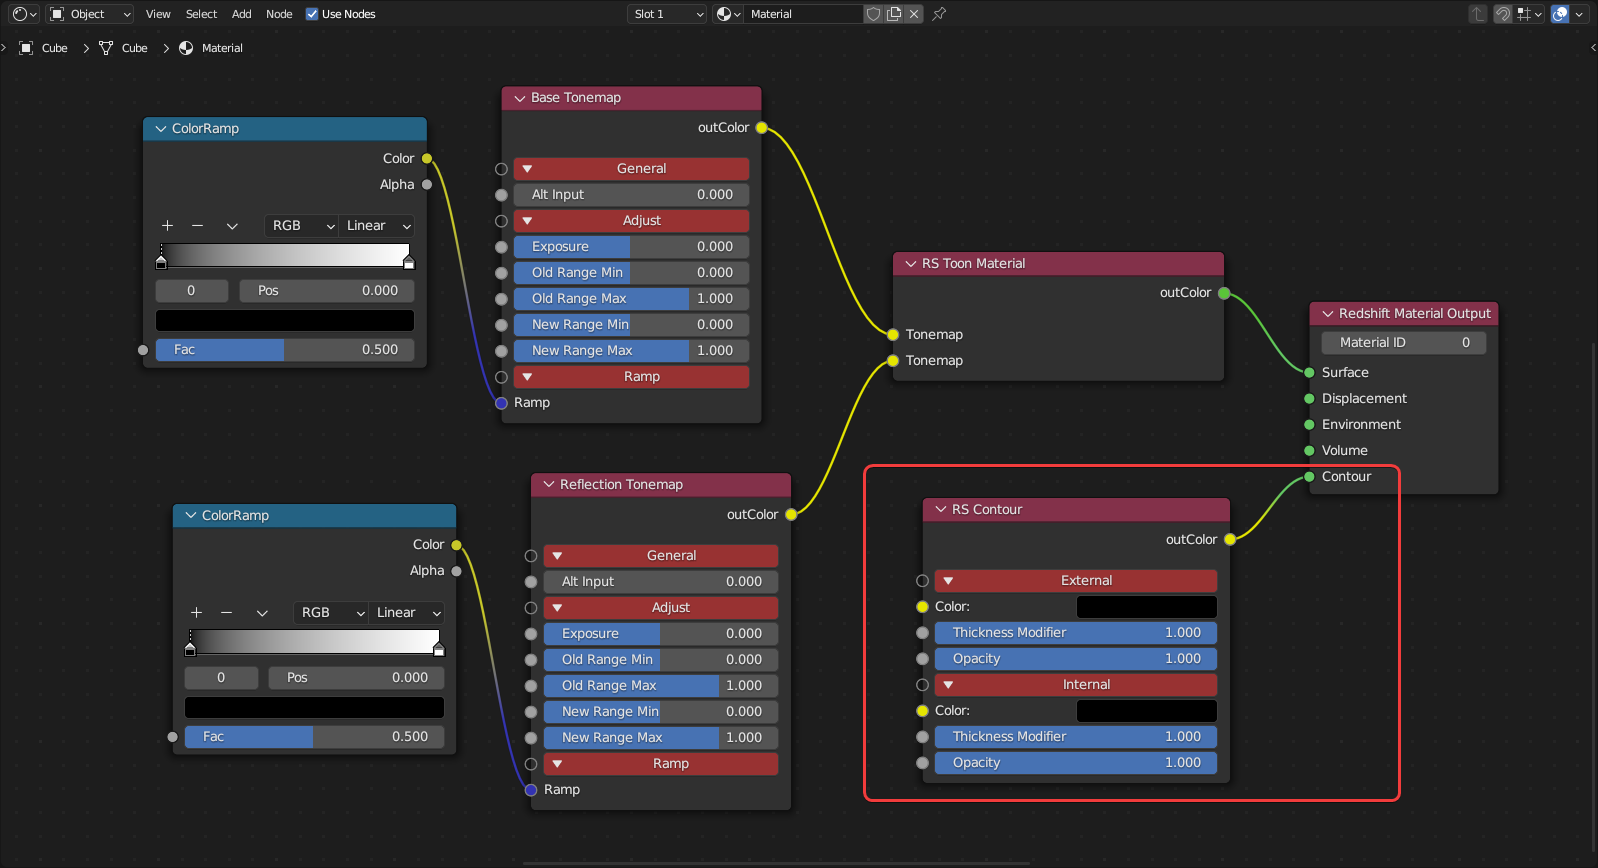The width and height of the screenshot is (1598, 868).
Task: Click the RS Toon Material node header
Action: click(1058, 264)
